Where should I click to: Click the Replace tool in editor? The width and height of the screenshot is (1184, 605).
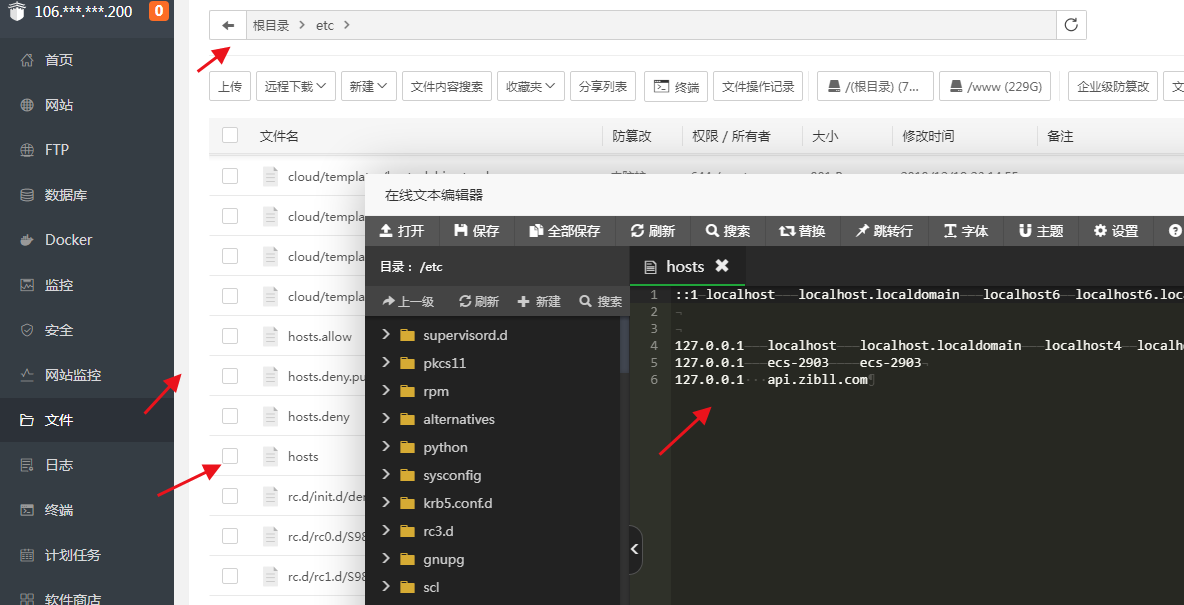pyautogui.click(x=802, y=231)
